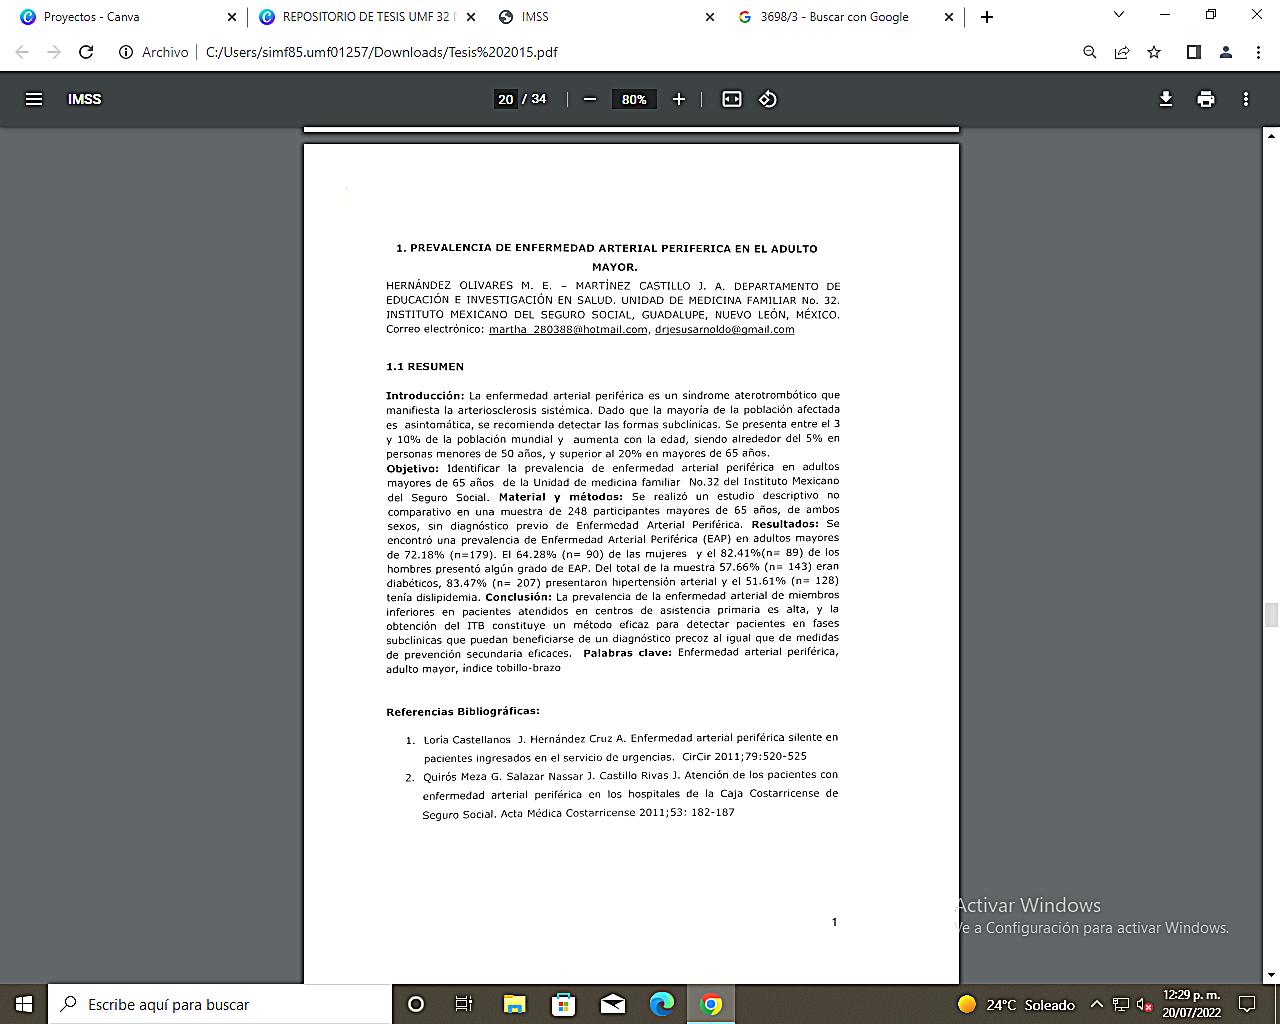1280x1024 pixels.
Task: Close the REPOSITORIO DE TESIS tab
Action: tap(471, 17)
